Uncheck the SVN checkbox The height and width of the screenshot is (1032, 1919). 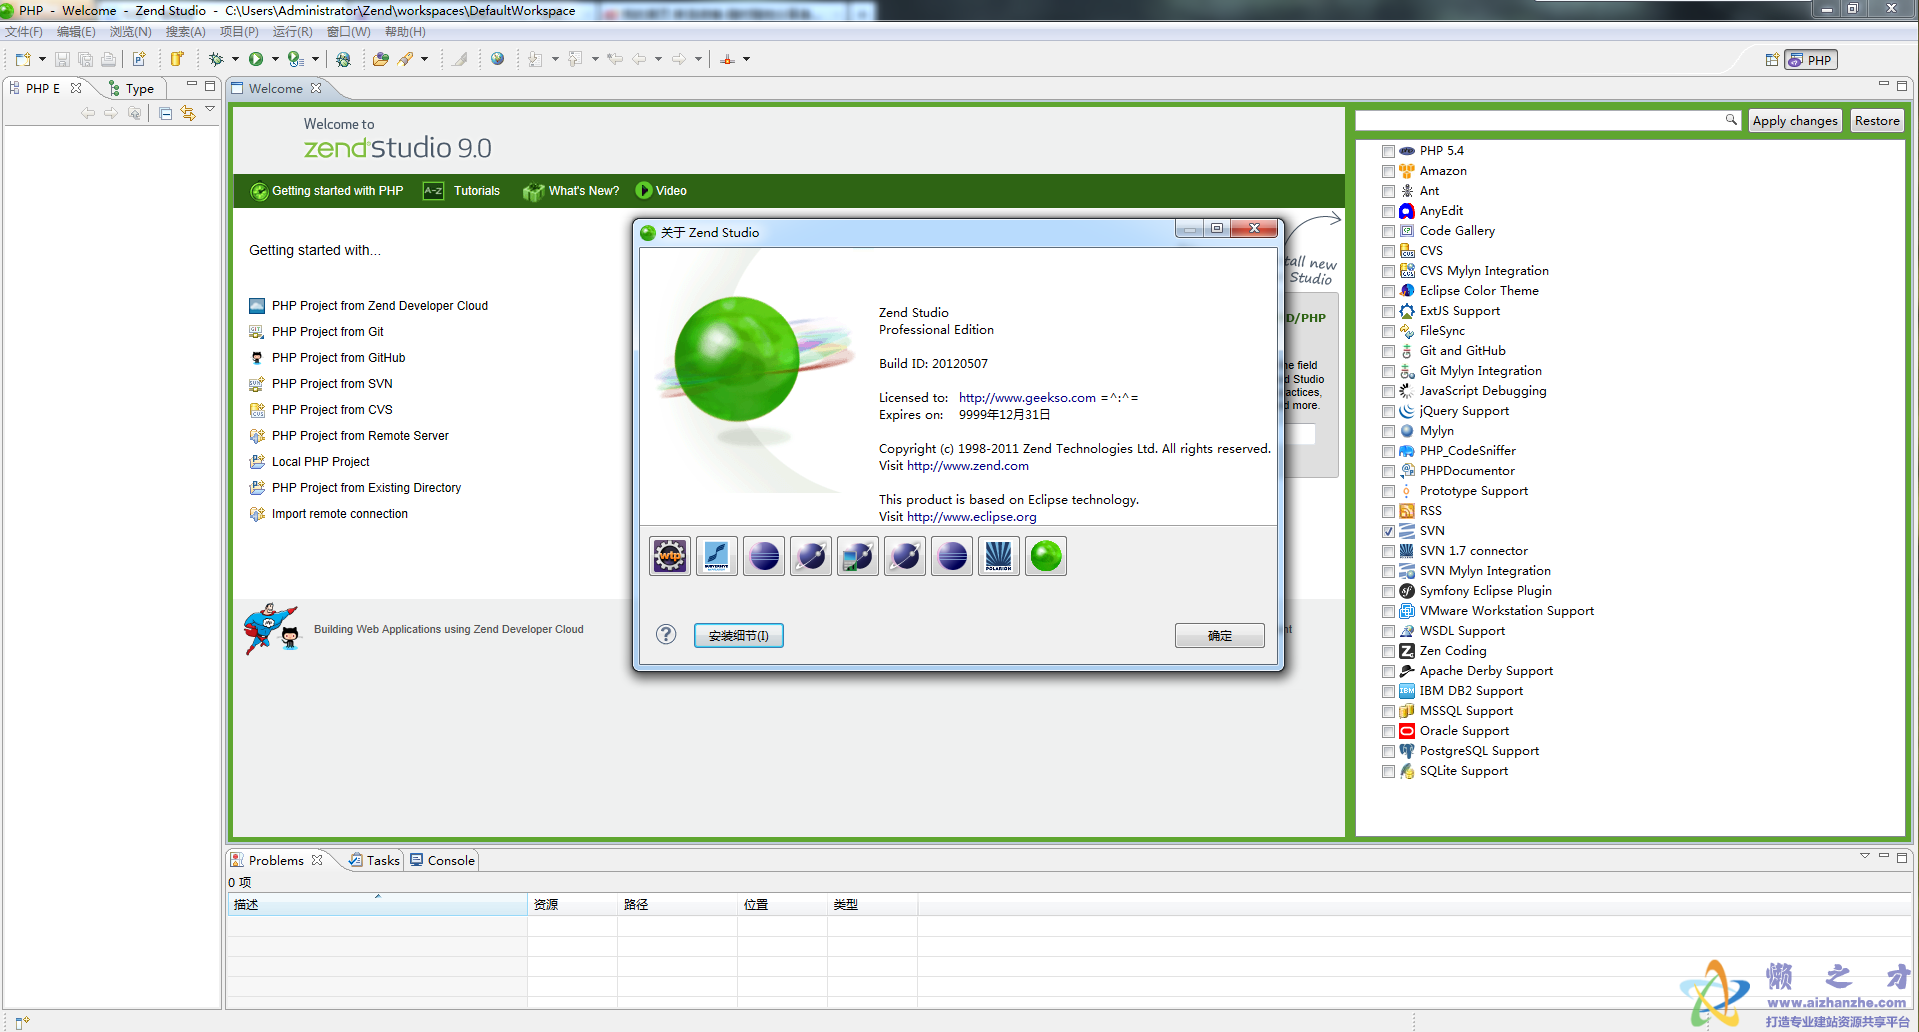pos(1388,531)
